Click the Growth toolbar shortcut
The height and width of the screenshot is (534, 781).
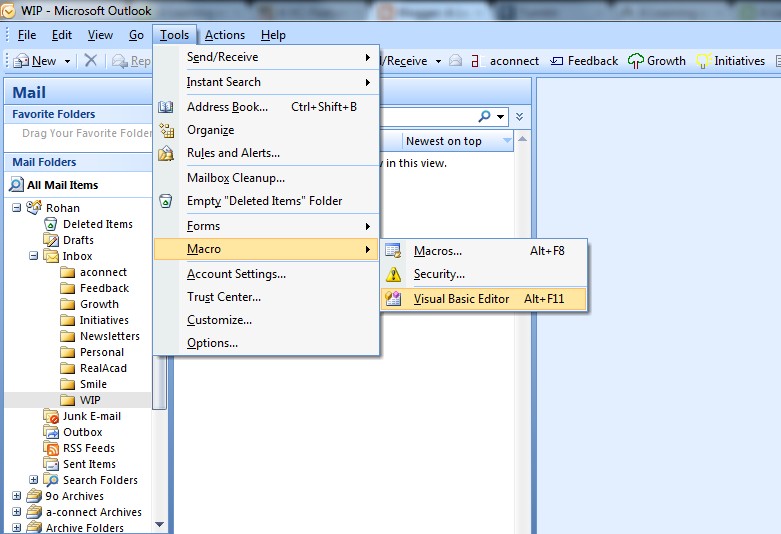pos(657,61)
